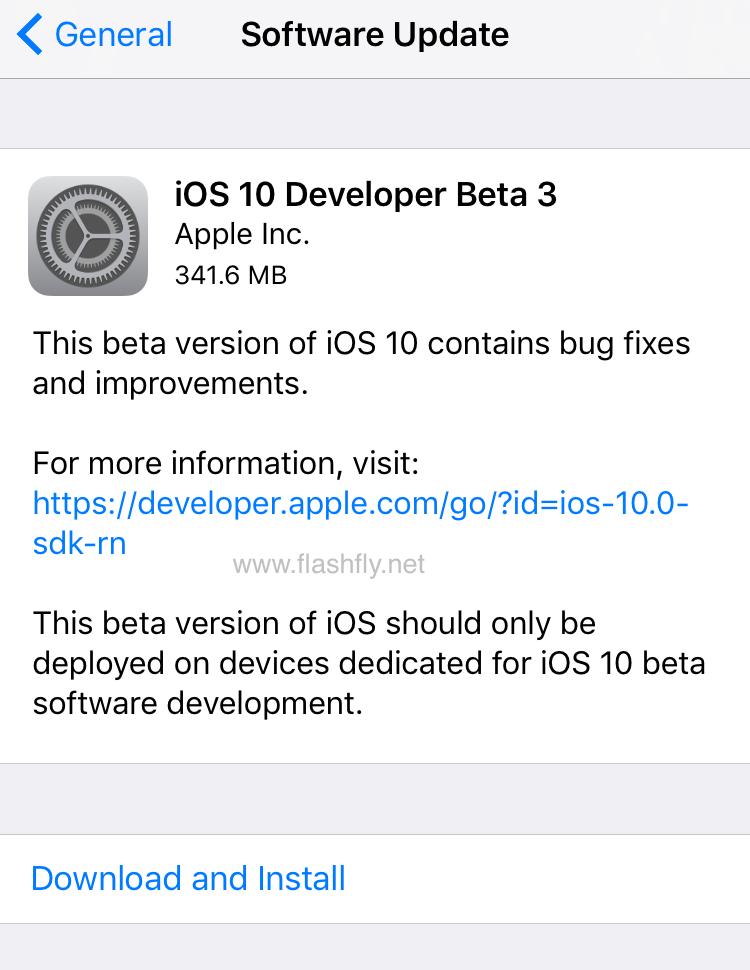Open the developer.apple.com release notes link
Viewport: 750px width, 970px height.
tap(360, 503)
